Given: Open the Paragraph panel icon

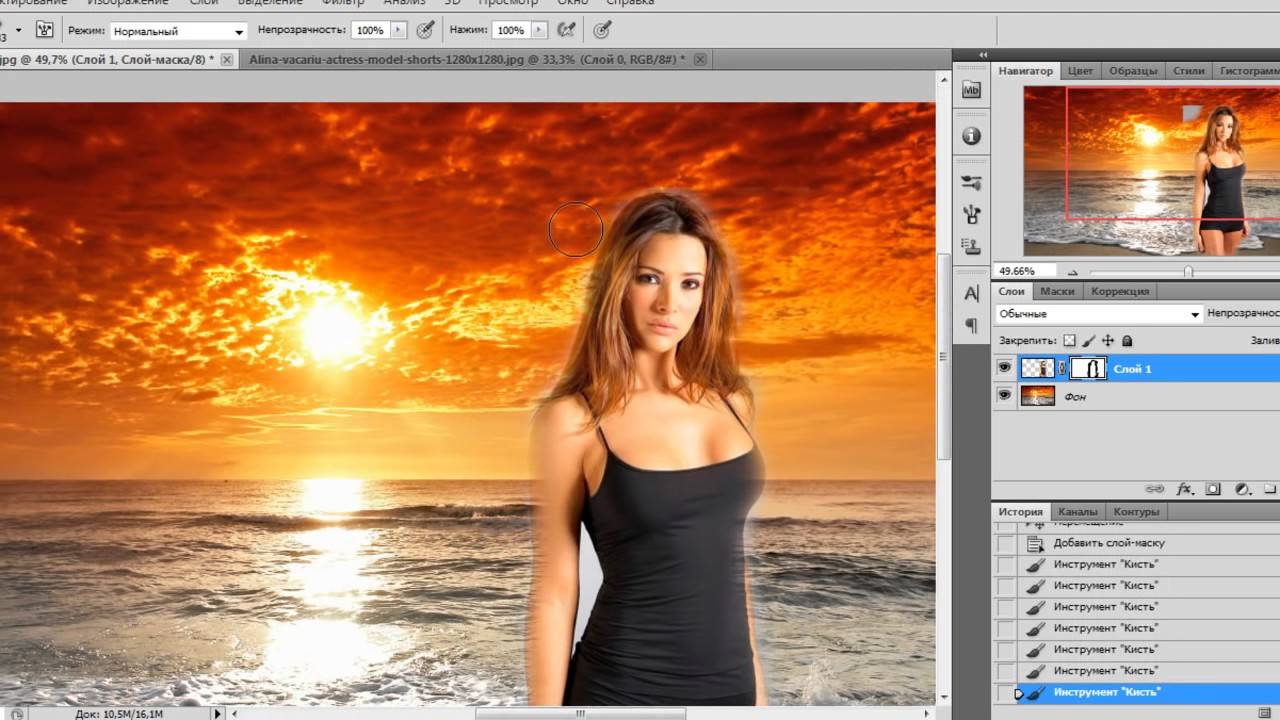Looking at the screenshot, I should 971,325.
